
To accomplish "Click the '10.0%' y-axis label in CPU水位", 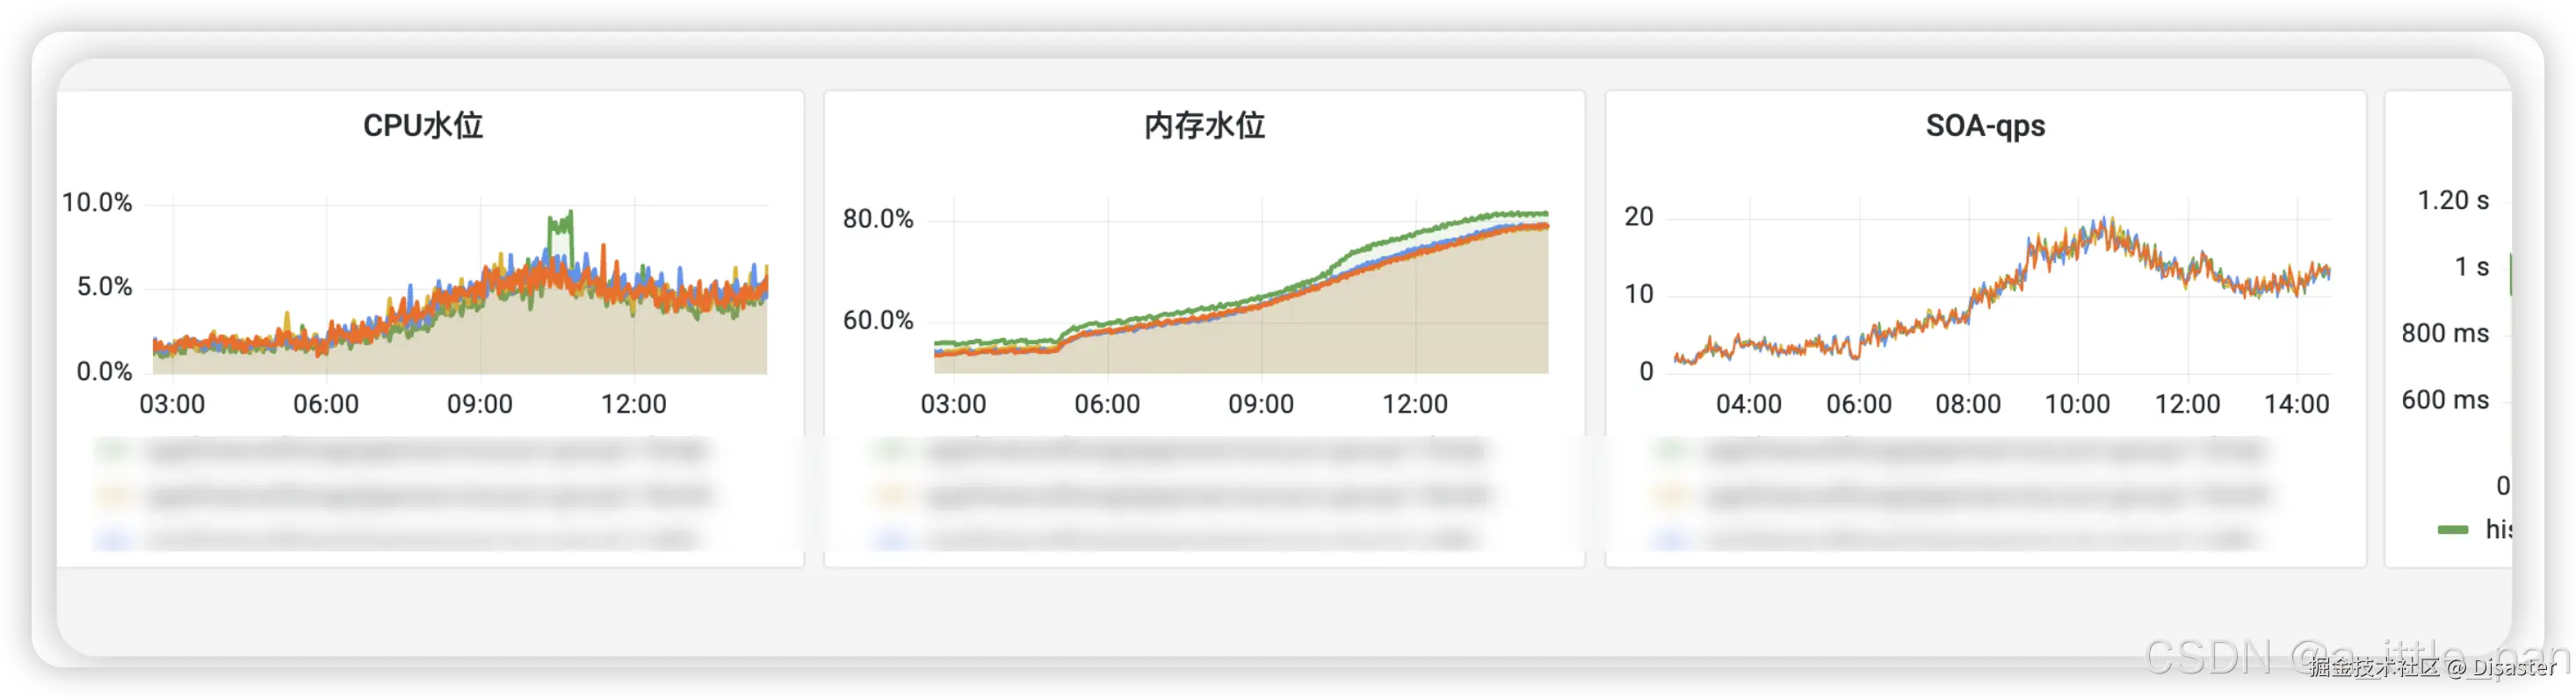I will 97,202.
